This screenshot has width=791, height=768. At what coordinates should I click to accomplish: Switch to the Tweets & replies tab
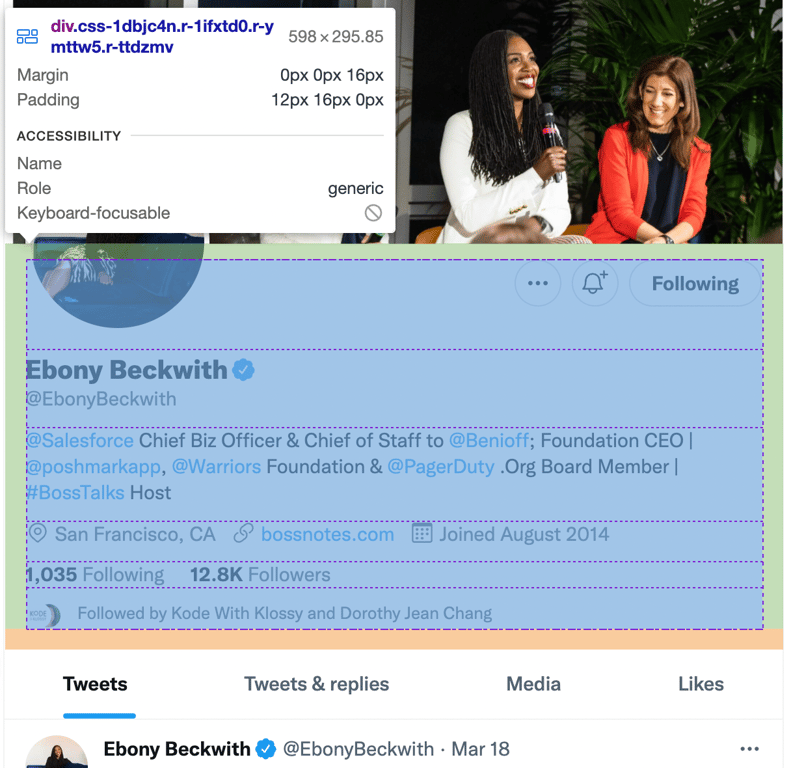pos(316,685)
